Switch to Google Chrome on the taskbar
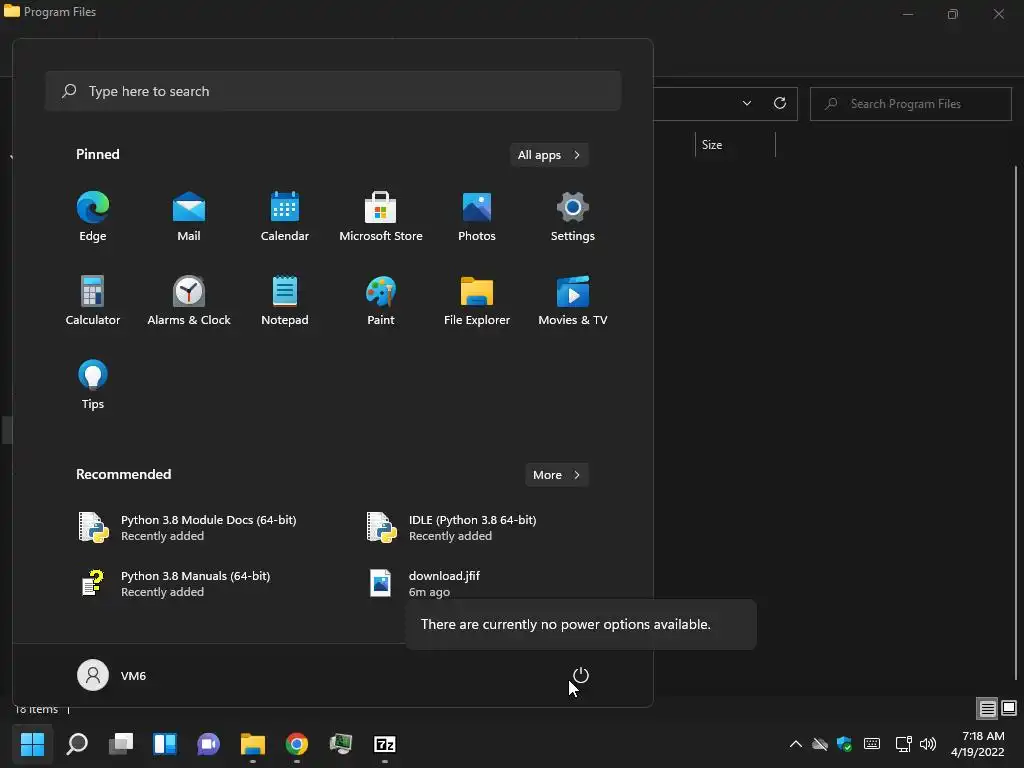This screenshot has height=768, width=1024. [x=296, y=744]
